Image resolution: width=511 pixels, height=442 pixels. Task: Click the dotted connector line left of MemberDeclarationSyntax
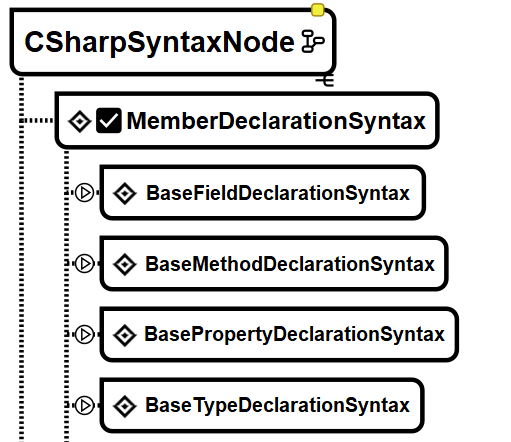pos(37,120)
